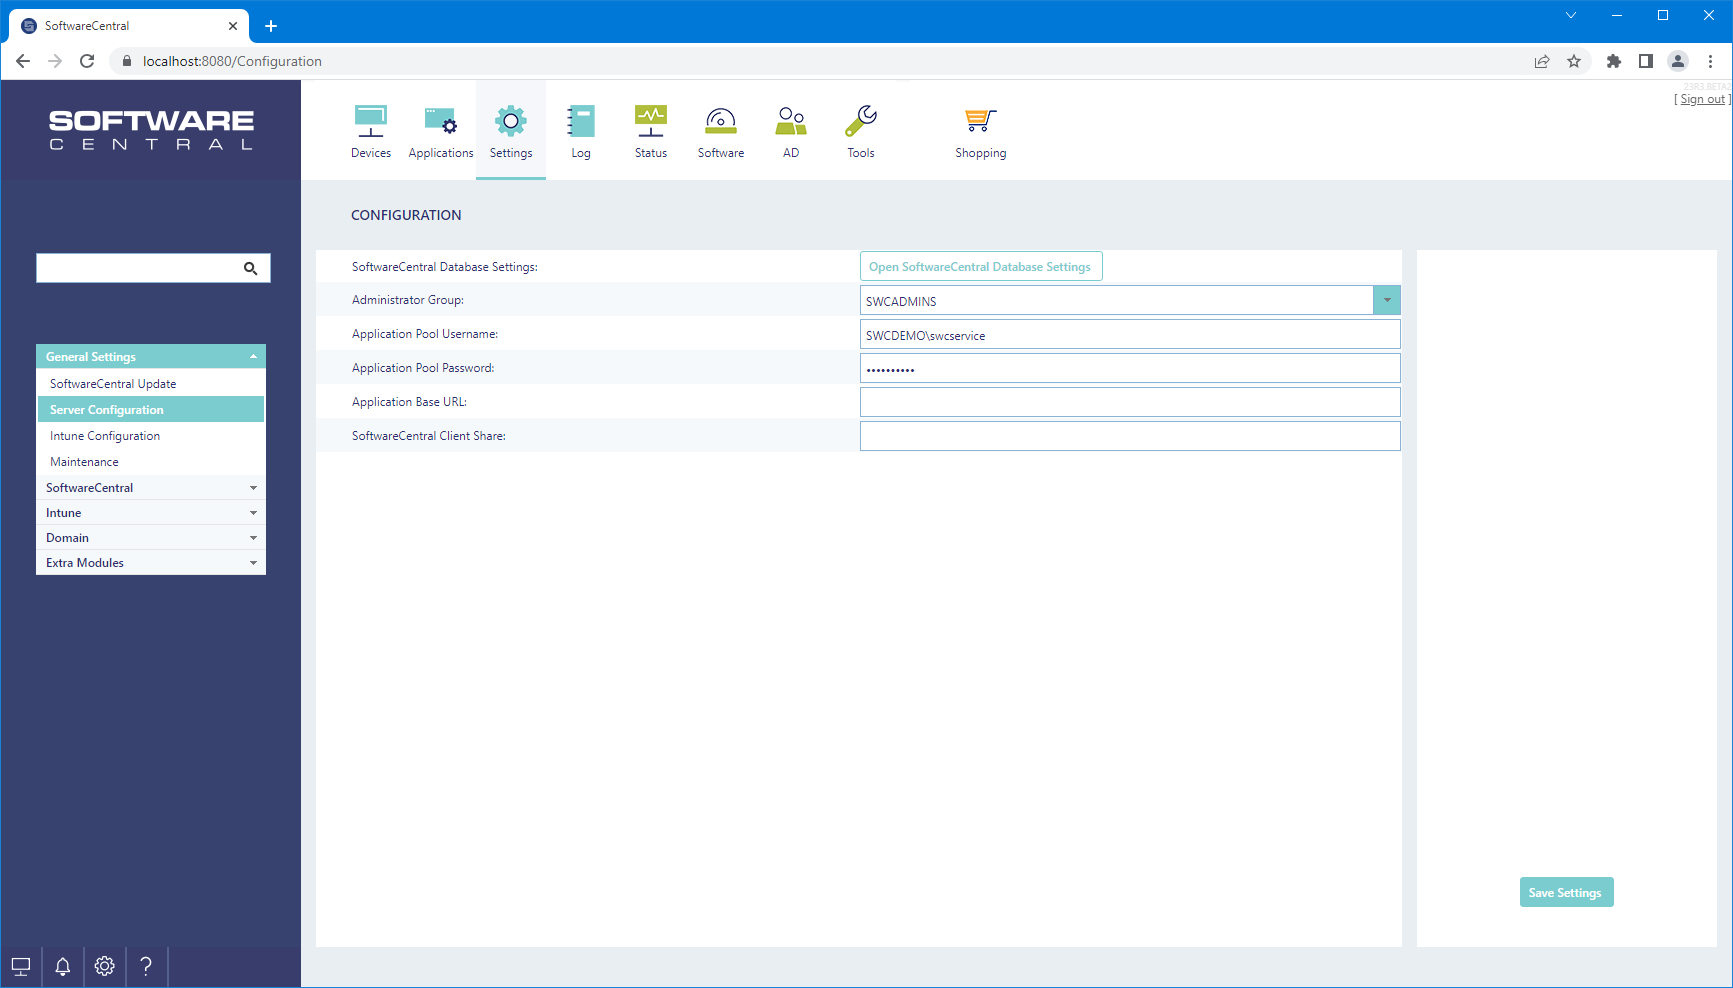Click the sidebar search magnifier icon
The image size is (1733, 988).
[x=251, y=268]
